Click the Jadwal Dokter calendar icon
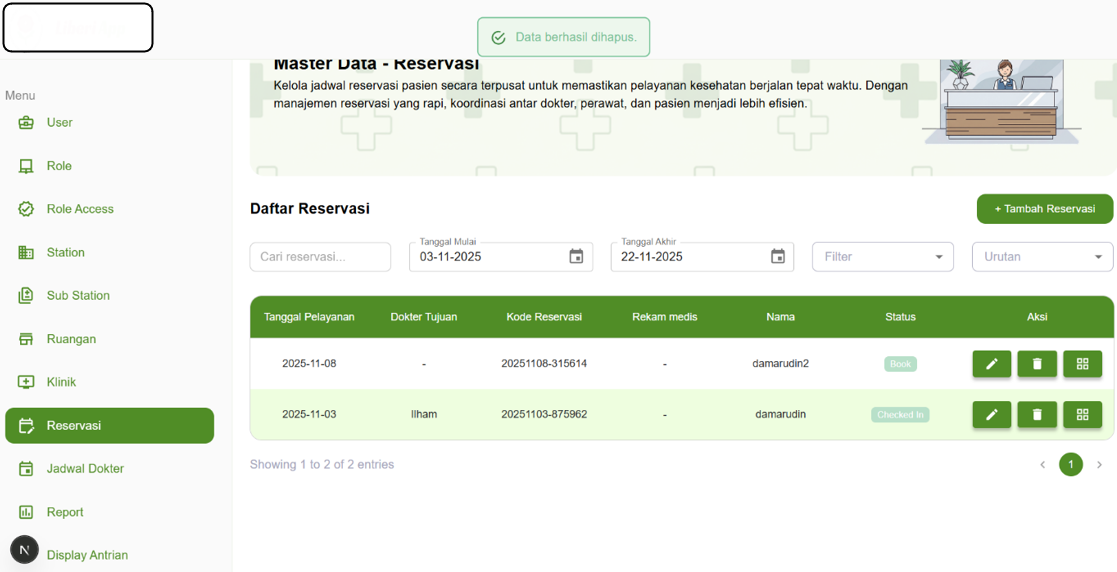 (x=26, y=469)
